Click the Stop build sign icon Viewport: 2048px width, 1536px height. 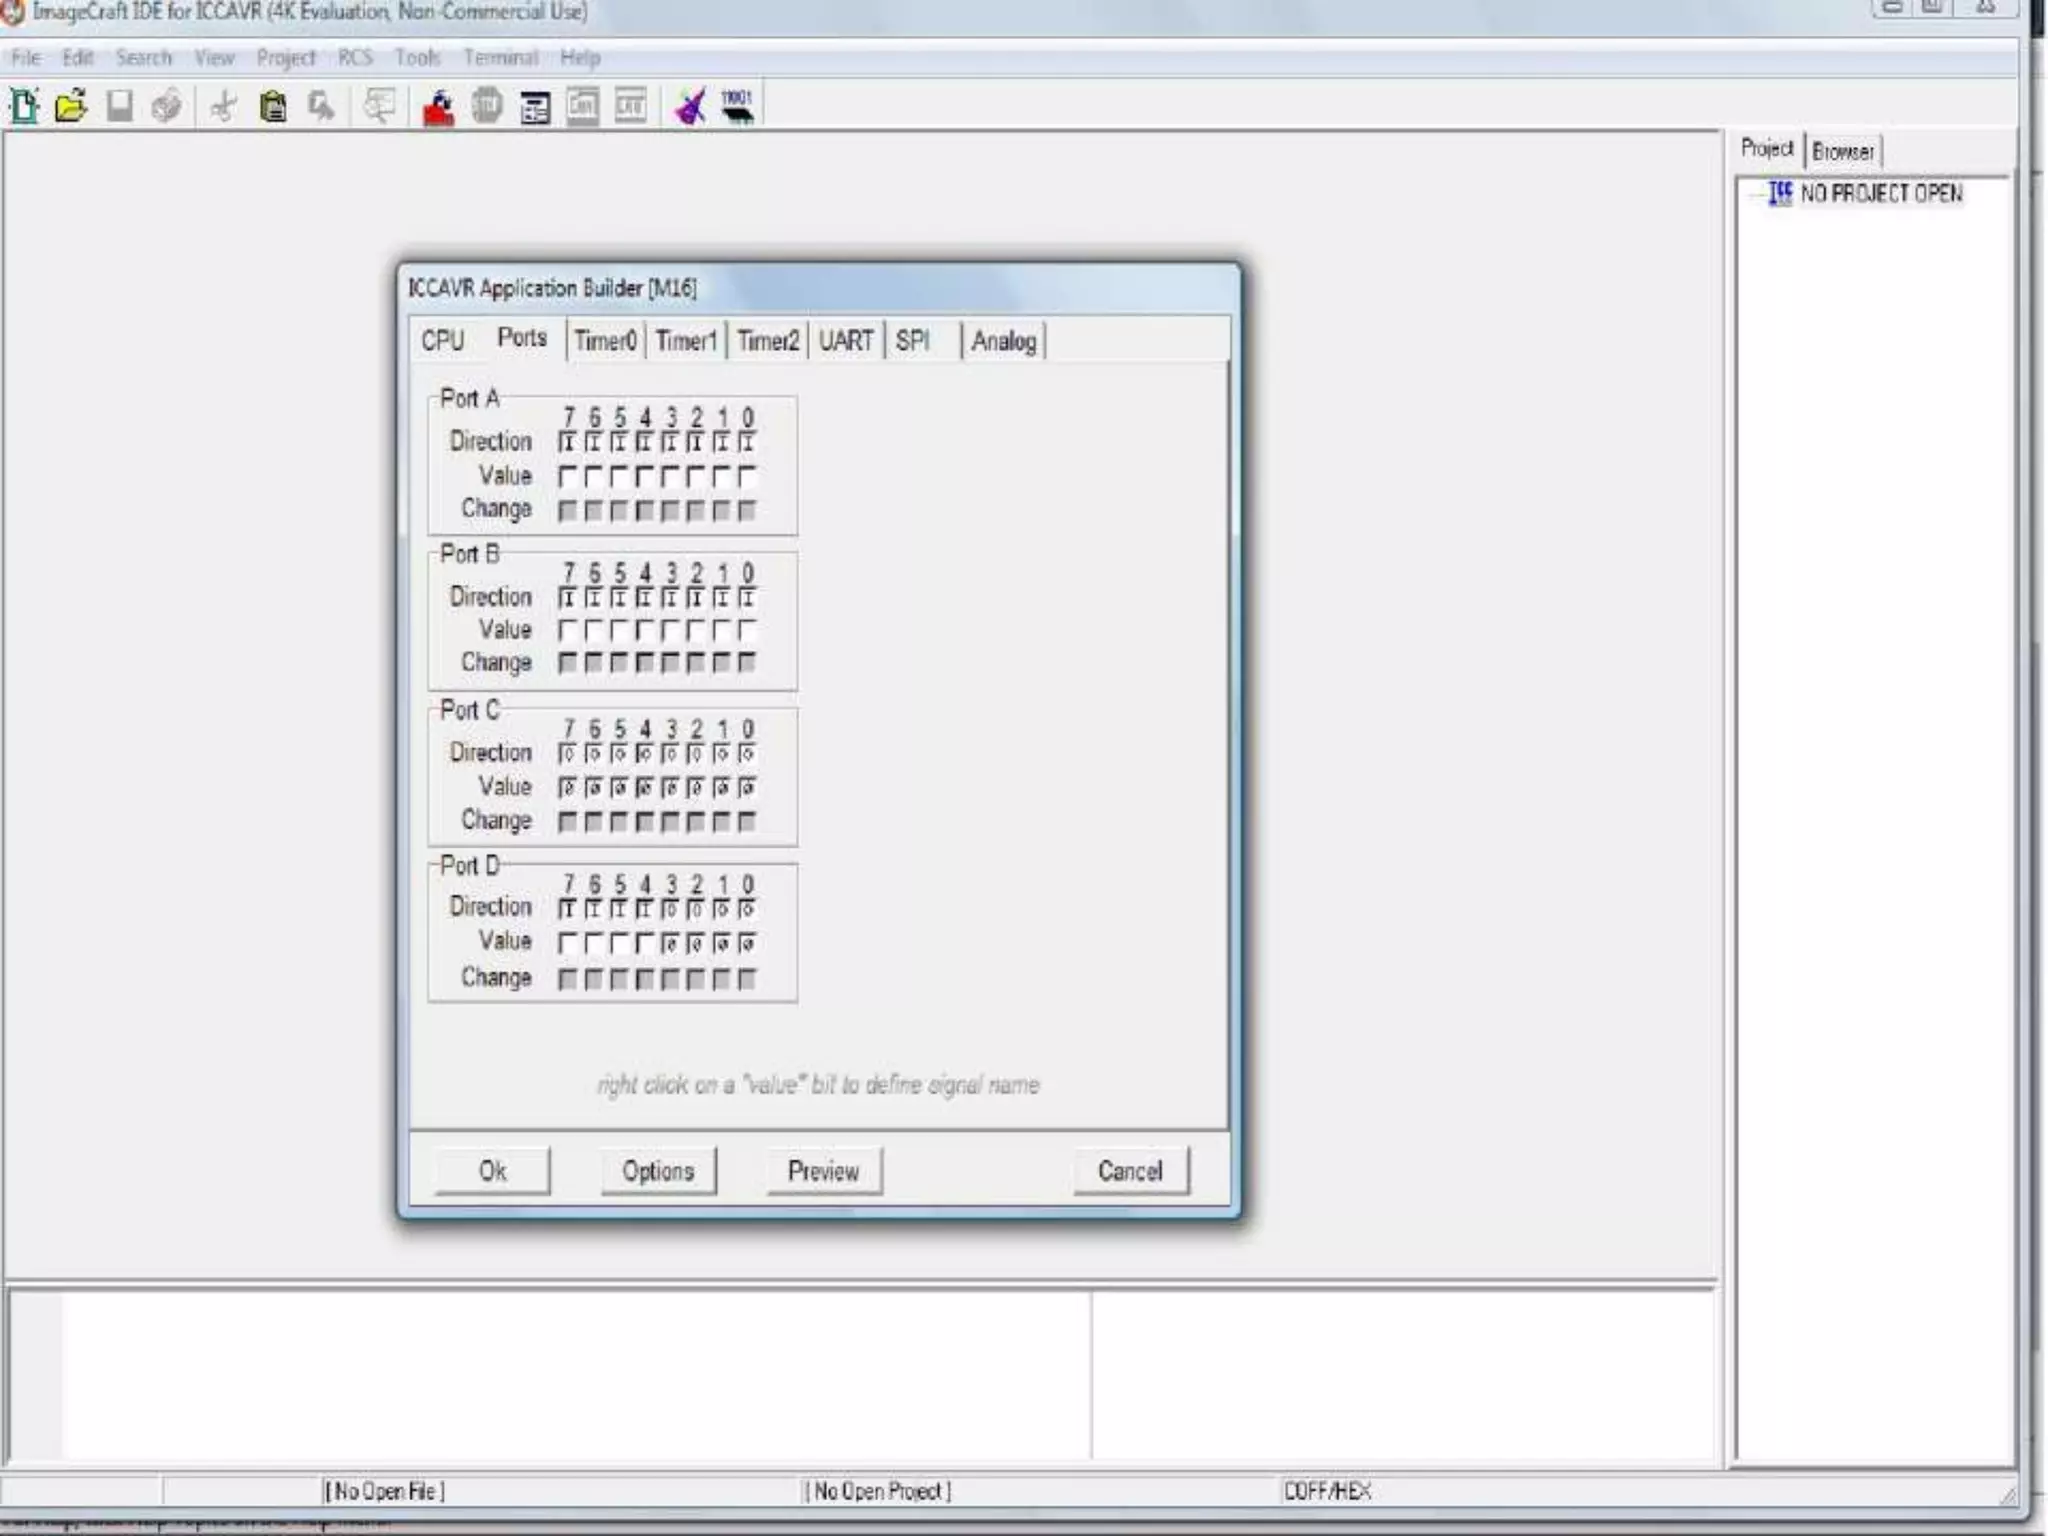[487, 105]
